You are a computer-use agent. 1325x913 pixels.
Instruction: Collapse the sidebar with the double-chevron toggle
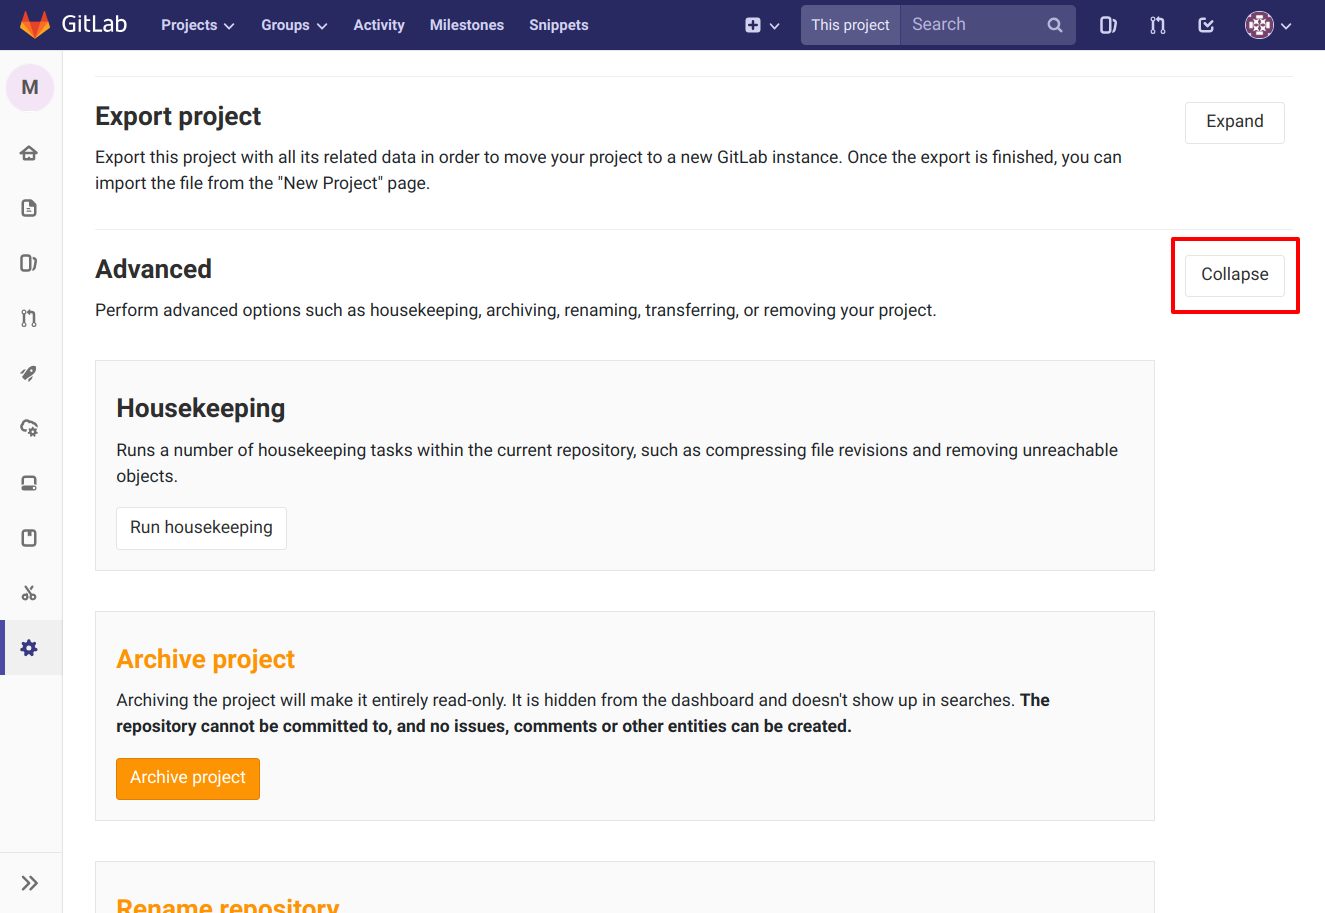29,882
